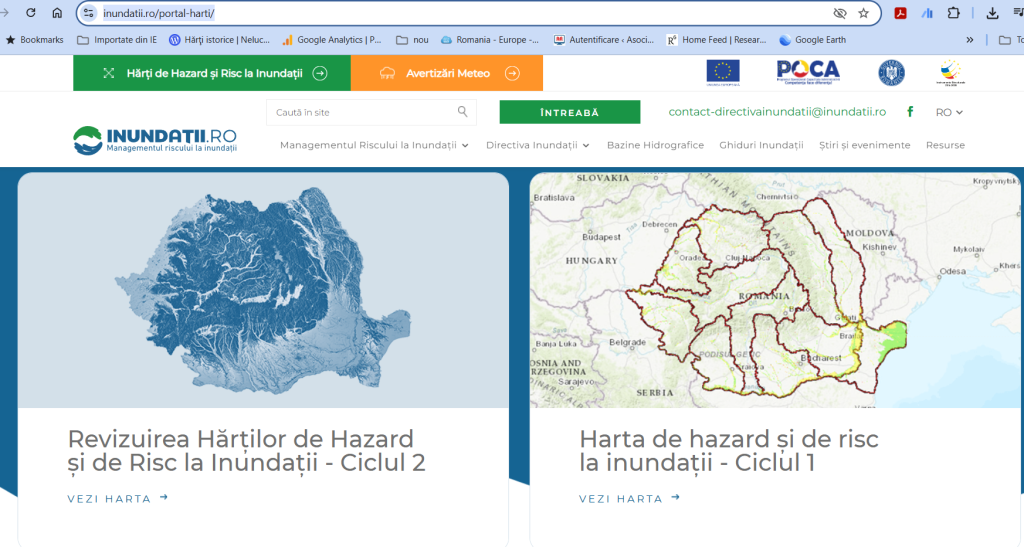
Task: Expand the Directiva Inundații menu
Action: pyautogui.click(x=537, y=145)
